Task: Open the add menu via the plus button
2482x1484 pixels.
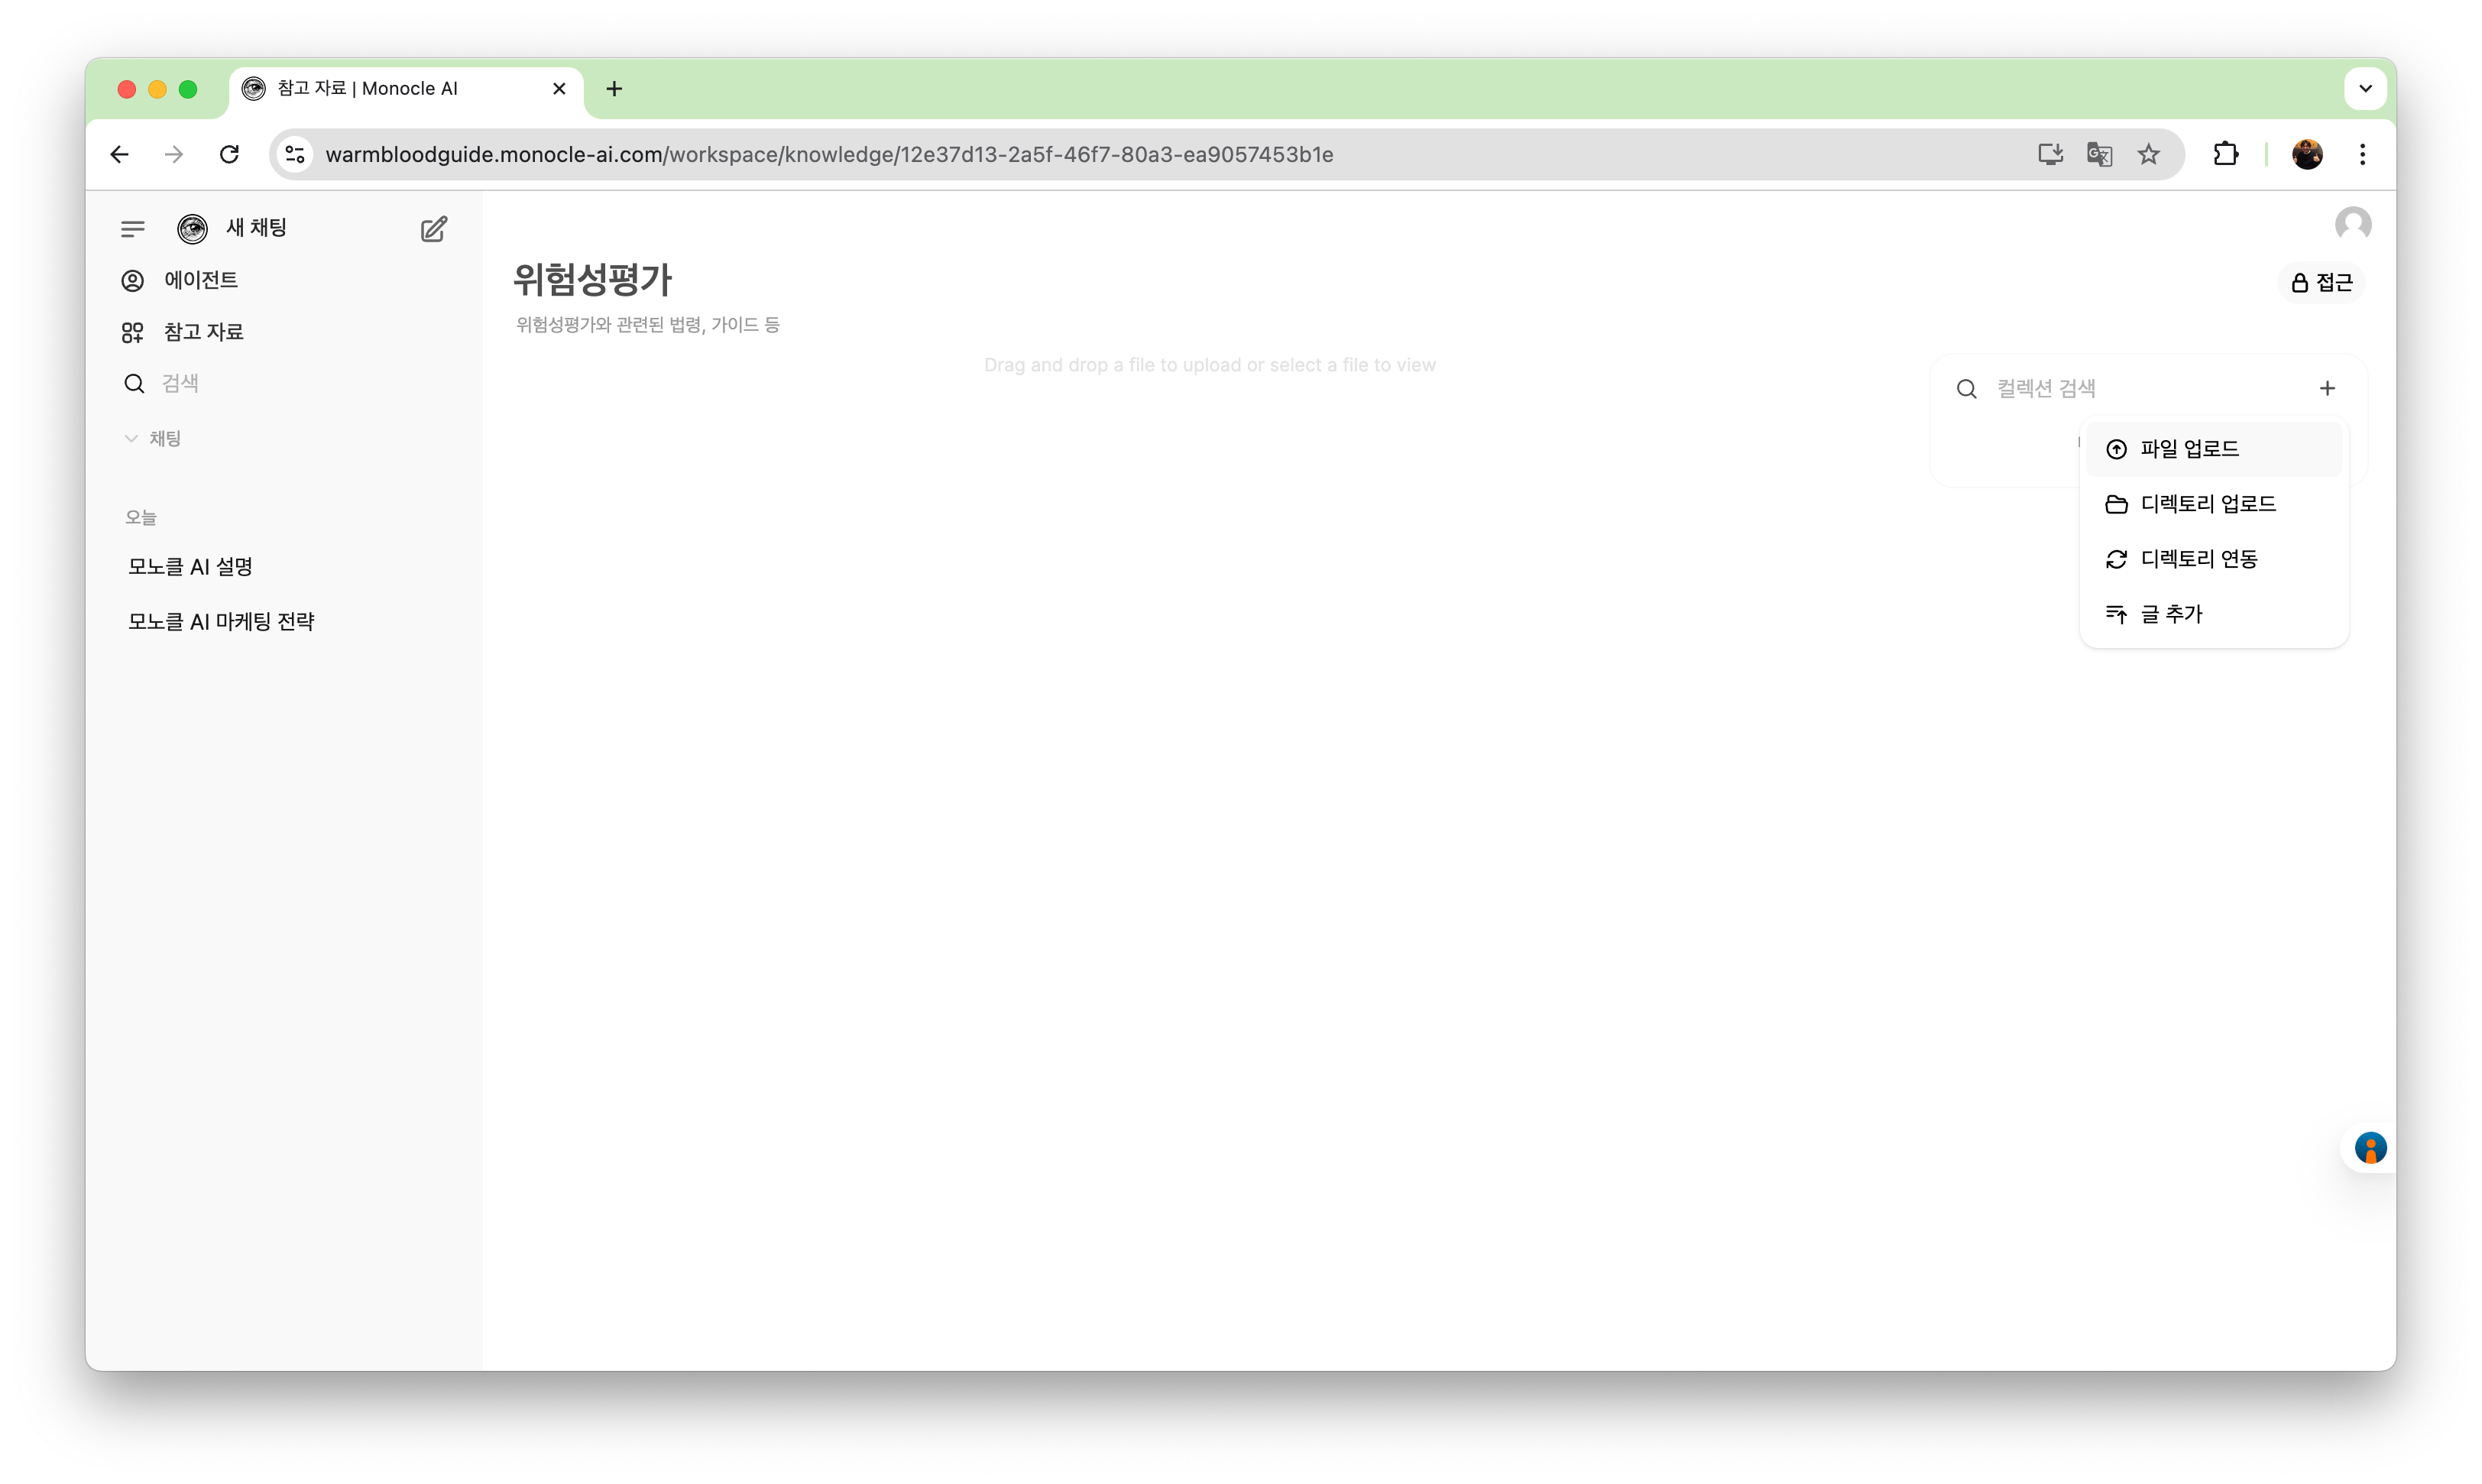Action: pos(2327,388)
